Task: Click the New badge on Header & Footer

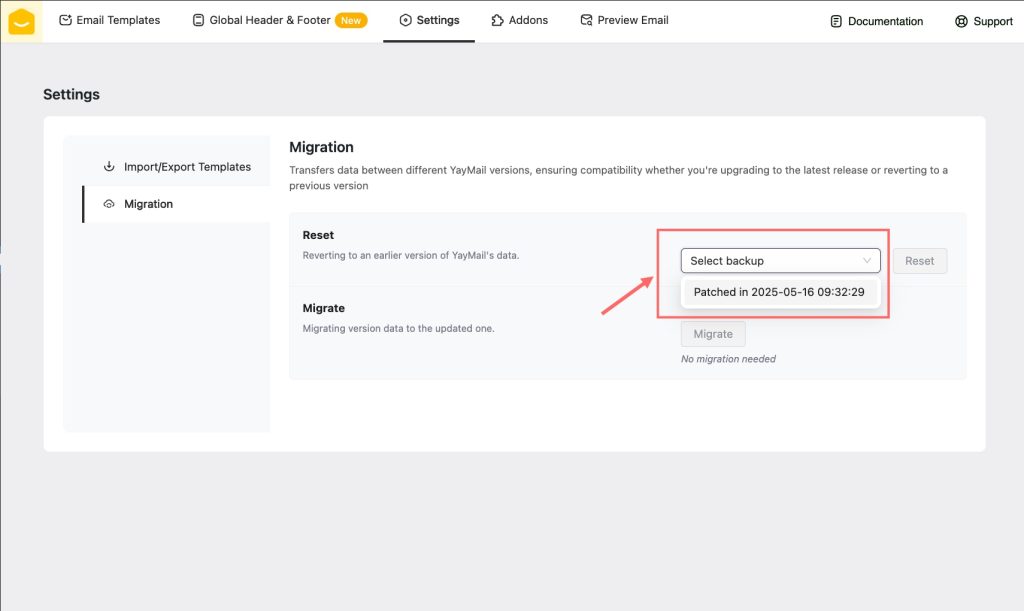Action: point(351,20)
